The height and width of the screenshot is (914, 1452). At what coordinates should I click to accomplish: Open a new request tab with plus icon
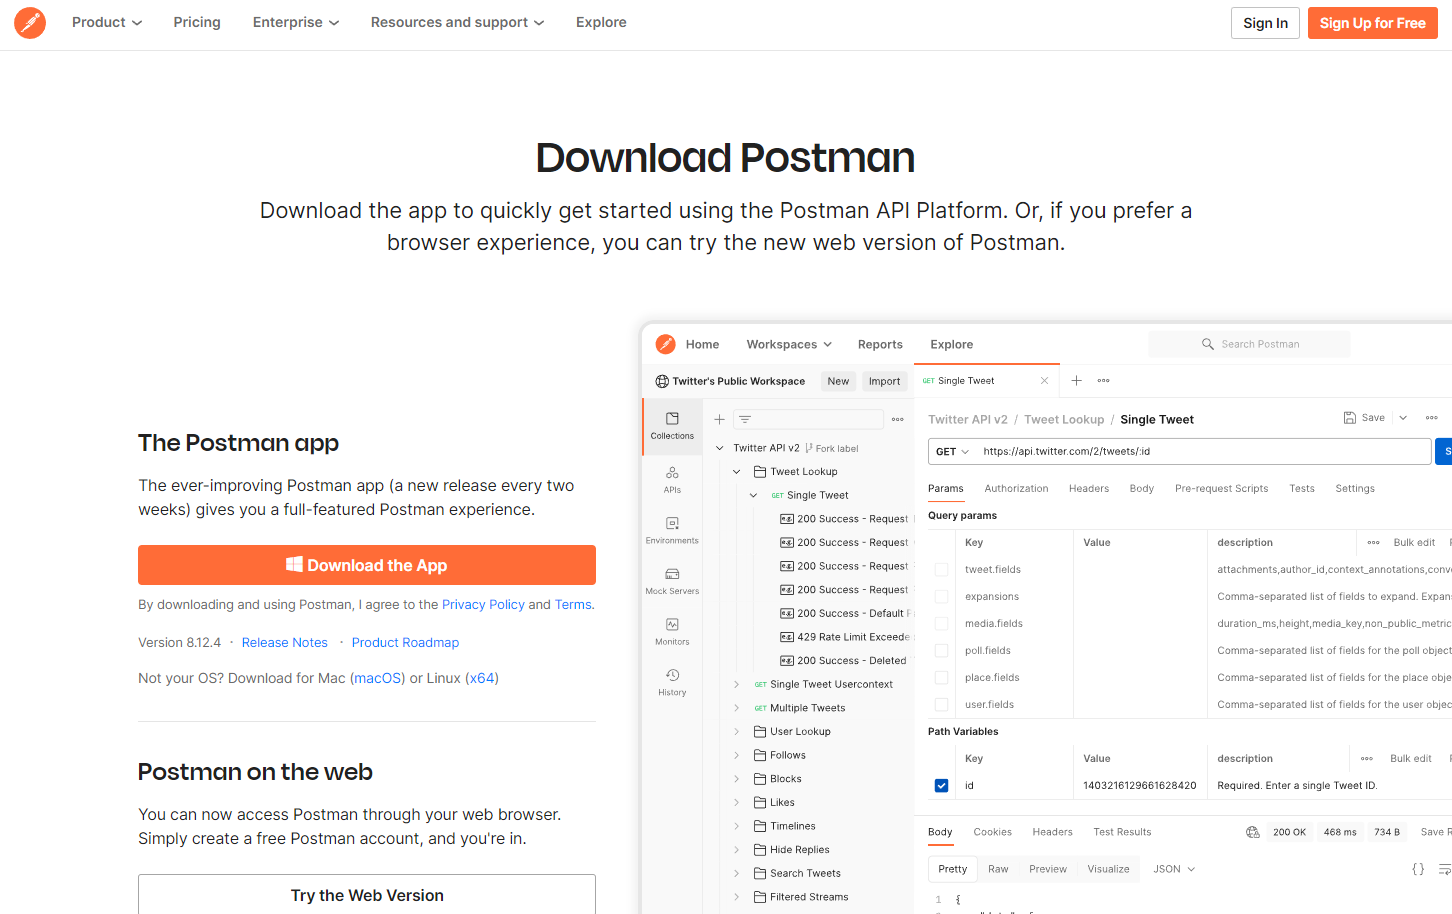coord(1077,381)
